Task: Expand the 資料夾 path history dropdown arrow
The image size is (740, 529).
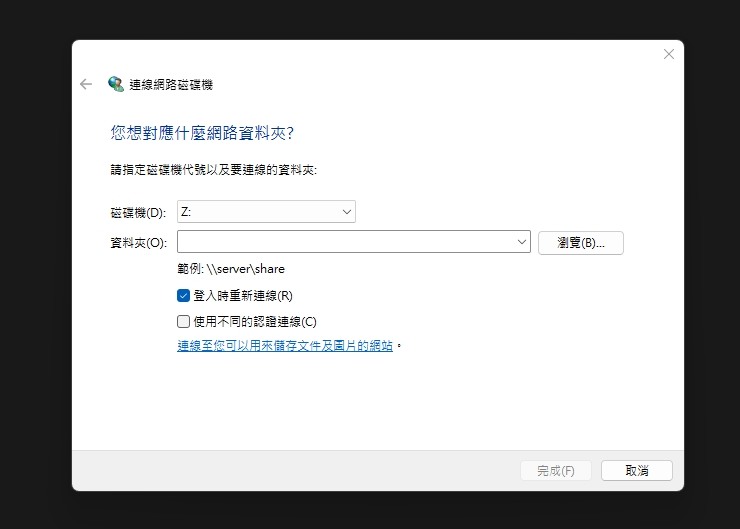Action: pyautogui.click(x=521, y=242)
